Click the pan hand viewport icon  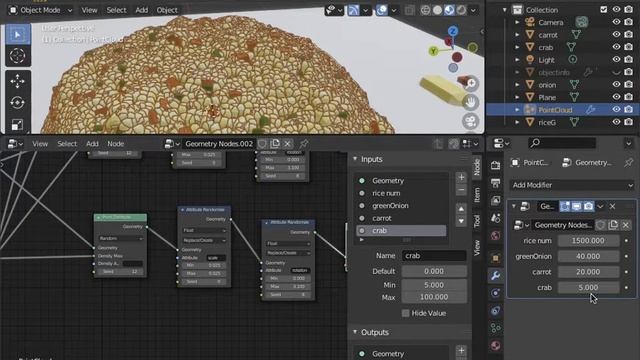(x=471, y=102)
